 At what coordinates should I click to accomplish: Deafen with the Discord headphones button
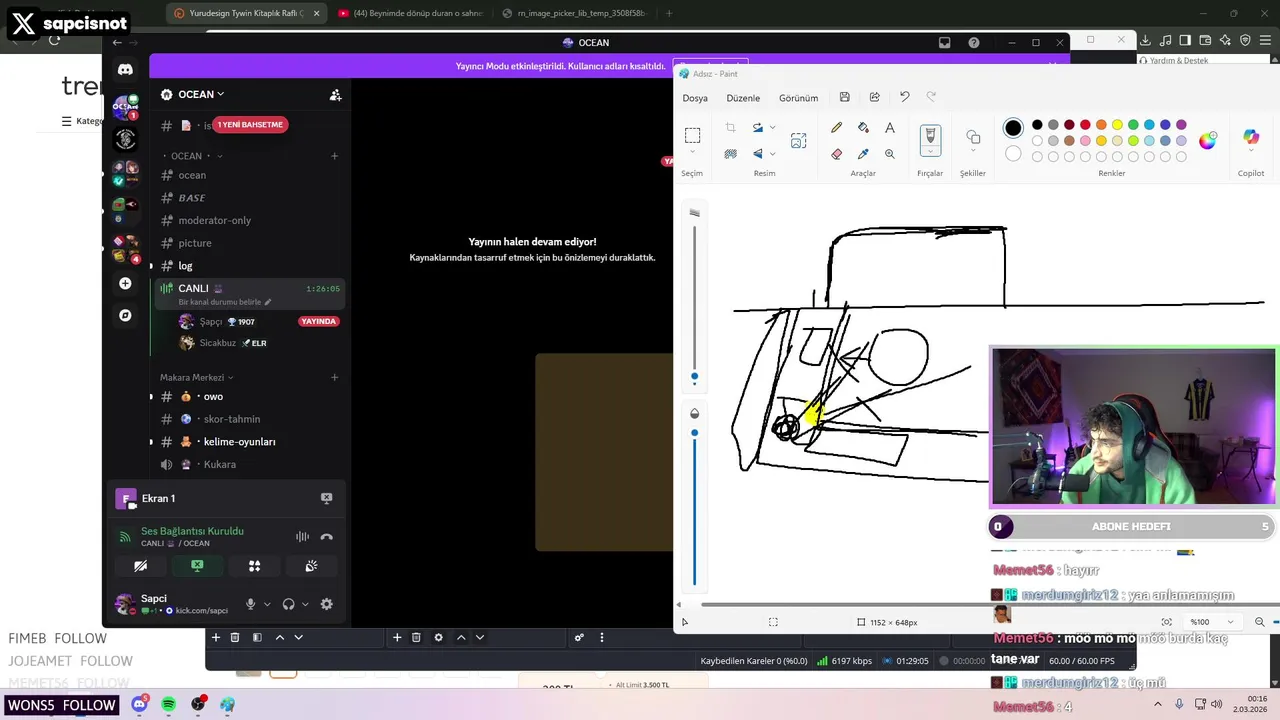point(288,604)
